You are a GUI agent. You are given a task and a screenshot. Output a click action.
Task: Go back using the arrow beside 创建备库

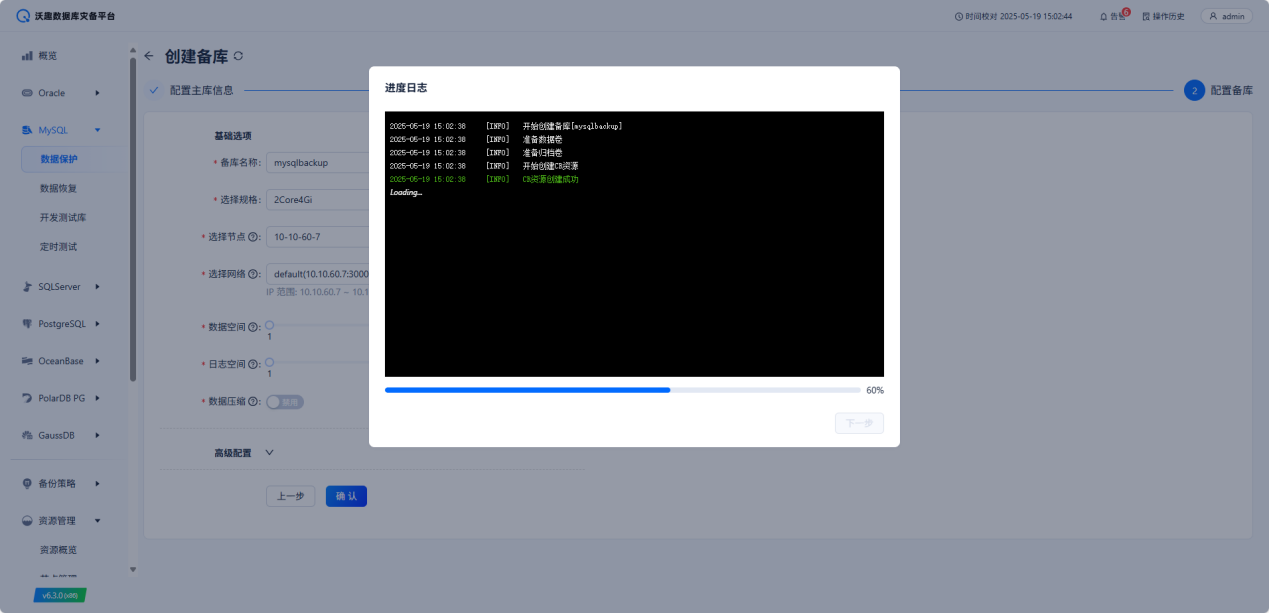(x=149, y=56)
